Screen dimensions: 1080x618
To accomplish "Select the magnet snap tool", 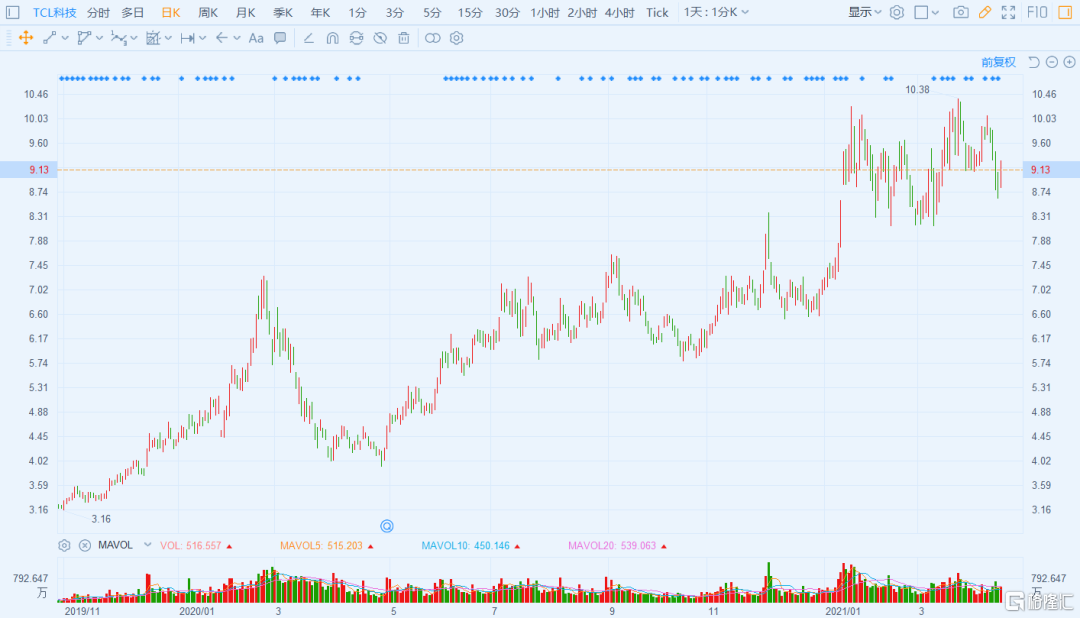I will [x=331, y=38].
